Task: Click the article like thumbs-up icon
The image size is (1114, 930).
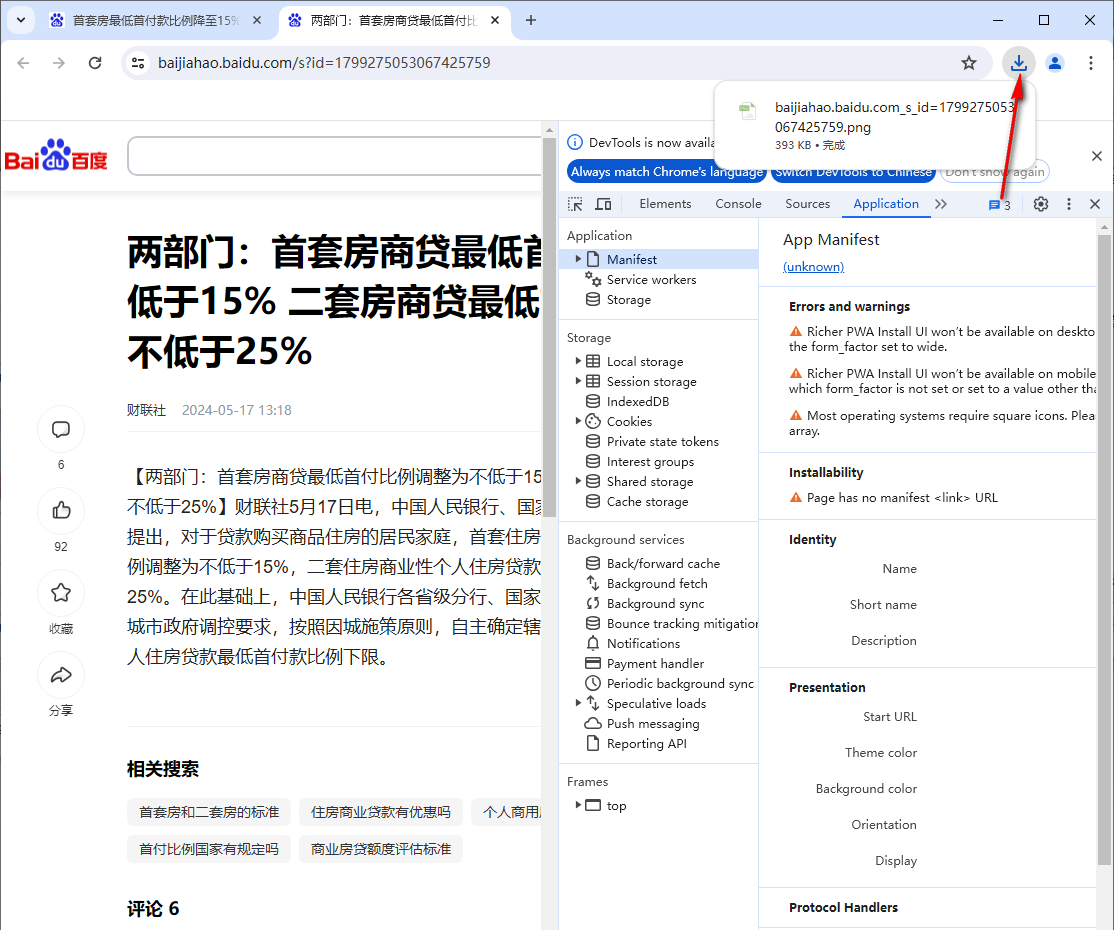Action: 61,510
